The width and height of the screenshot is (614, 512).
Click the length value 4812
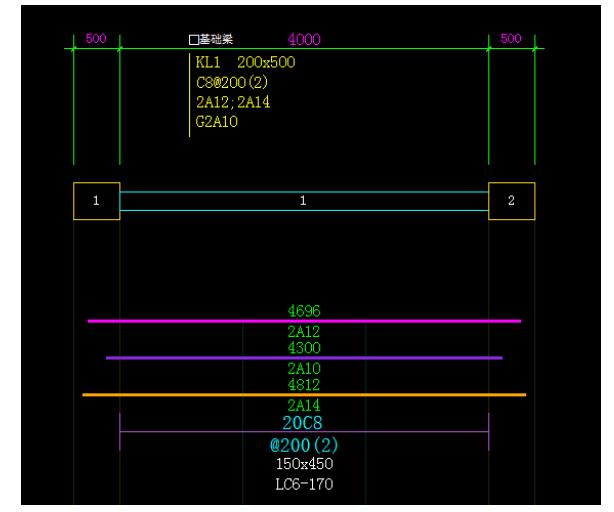point(304,385)
